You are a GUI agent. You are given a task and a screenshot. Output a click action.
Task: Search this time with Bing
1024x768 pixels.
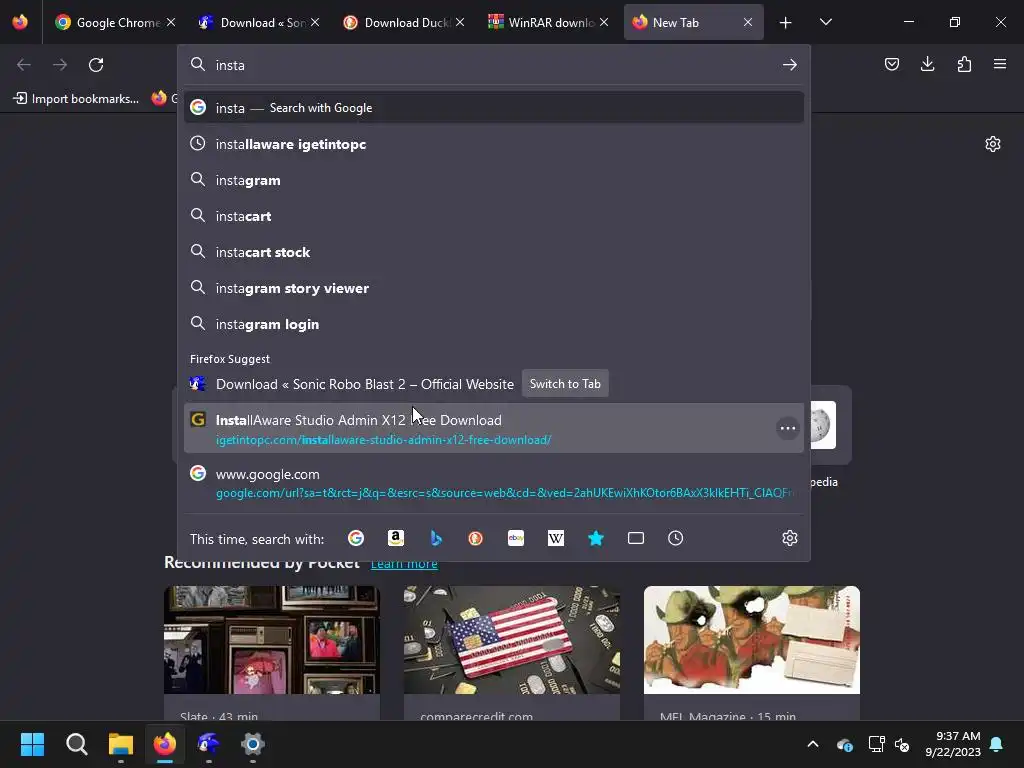click(x=436, y=538)
